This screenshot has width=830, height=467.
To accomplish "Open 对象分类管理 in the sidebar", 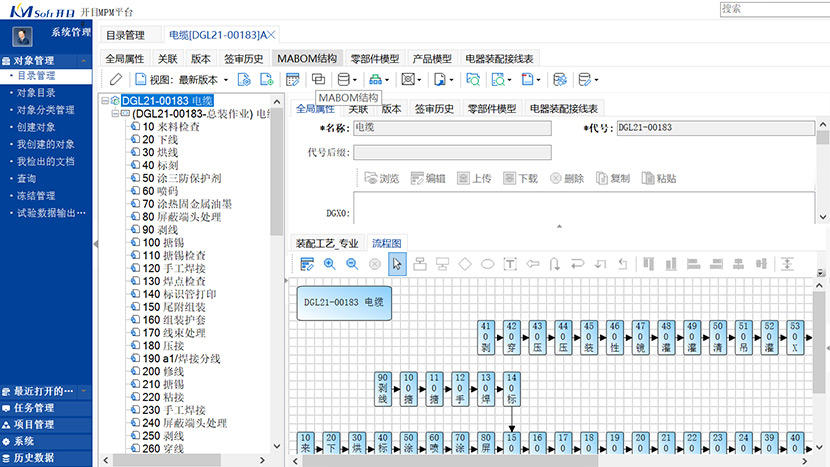I will 45,110.
